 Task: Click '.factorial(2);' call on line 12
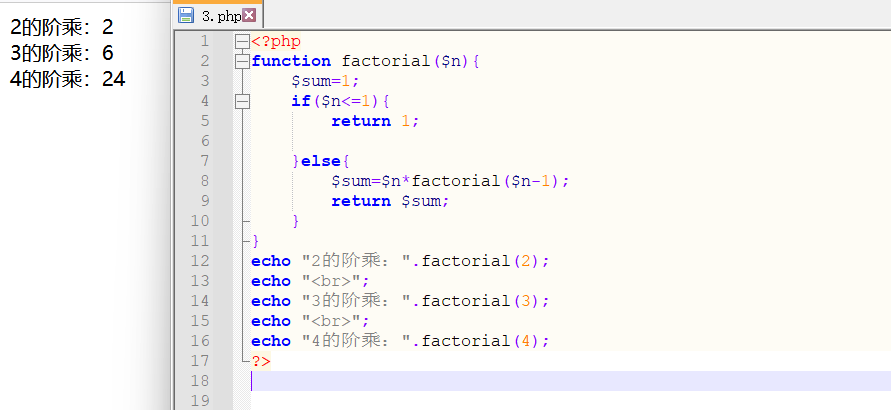coord(481,261)
